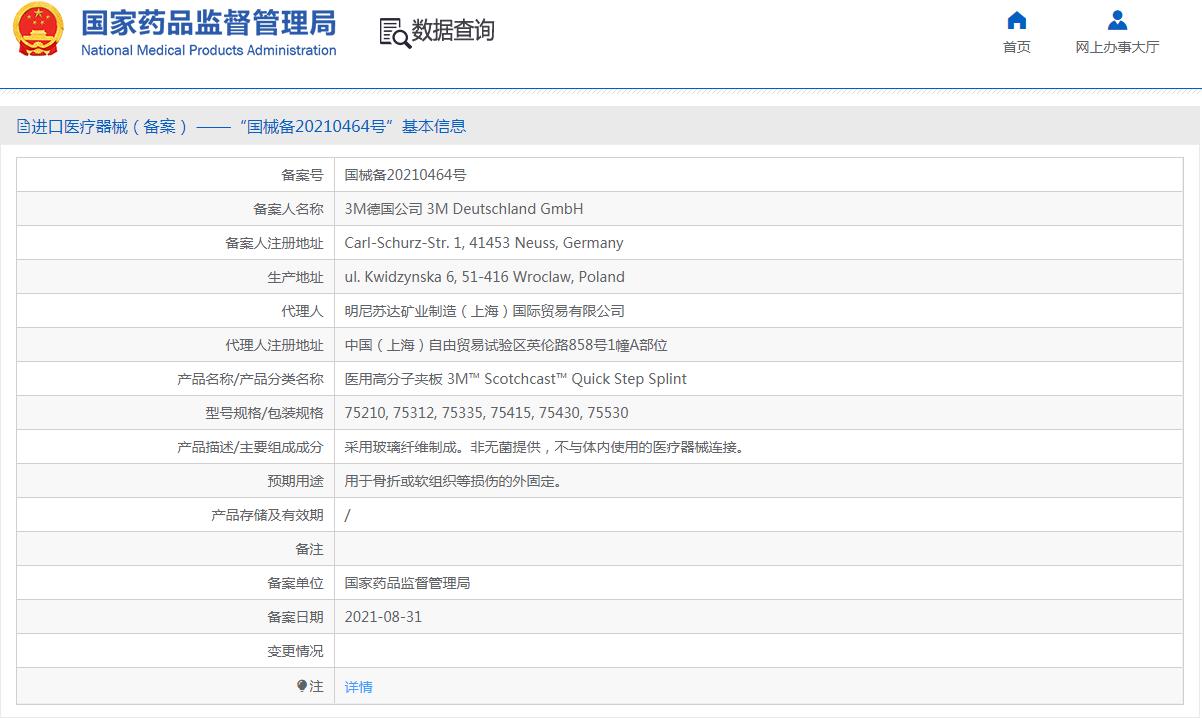Click the document icon before 进口医疗器械
This screenshot has height=719, width=1202.
click(24, 126)
